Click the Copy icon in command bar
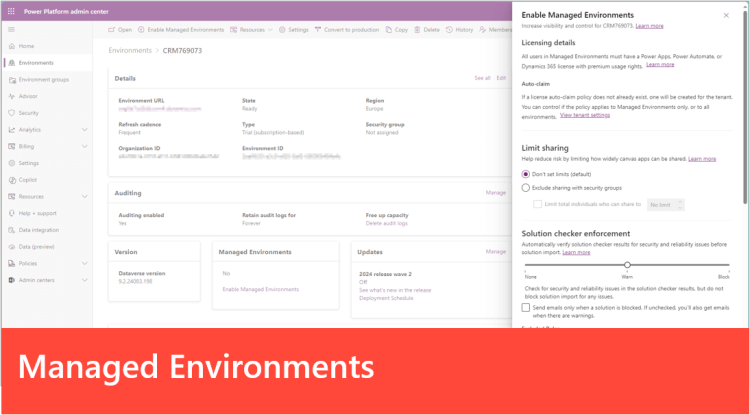 pyautogui.click(x=389, y=30)
